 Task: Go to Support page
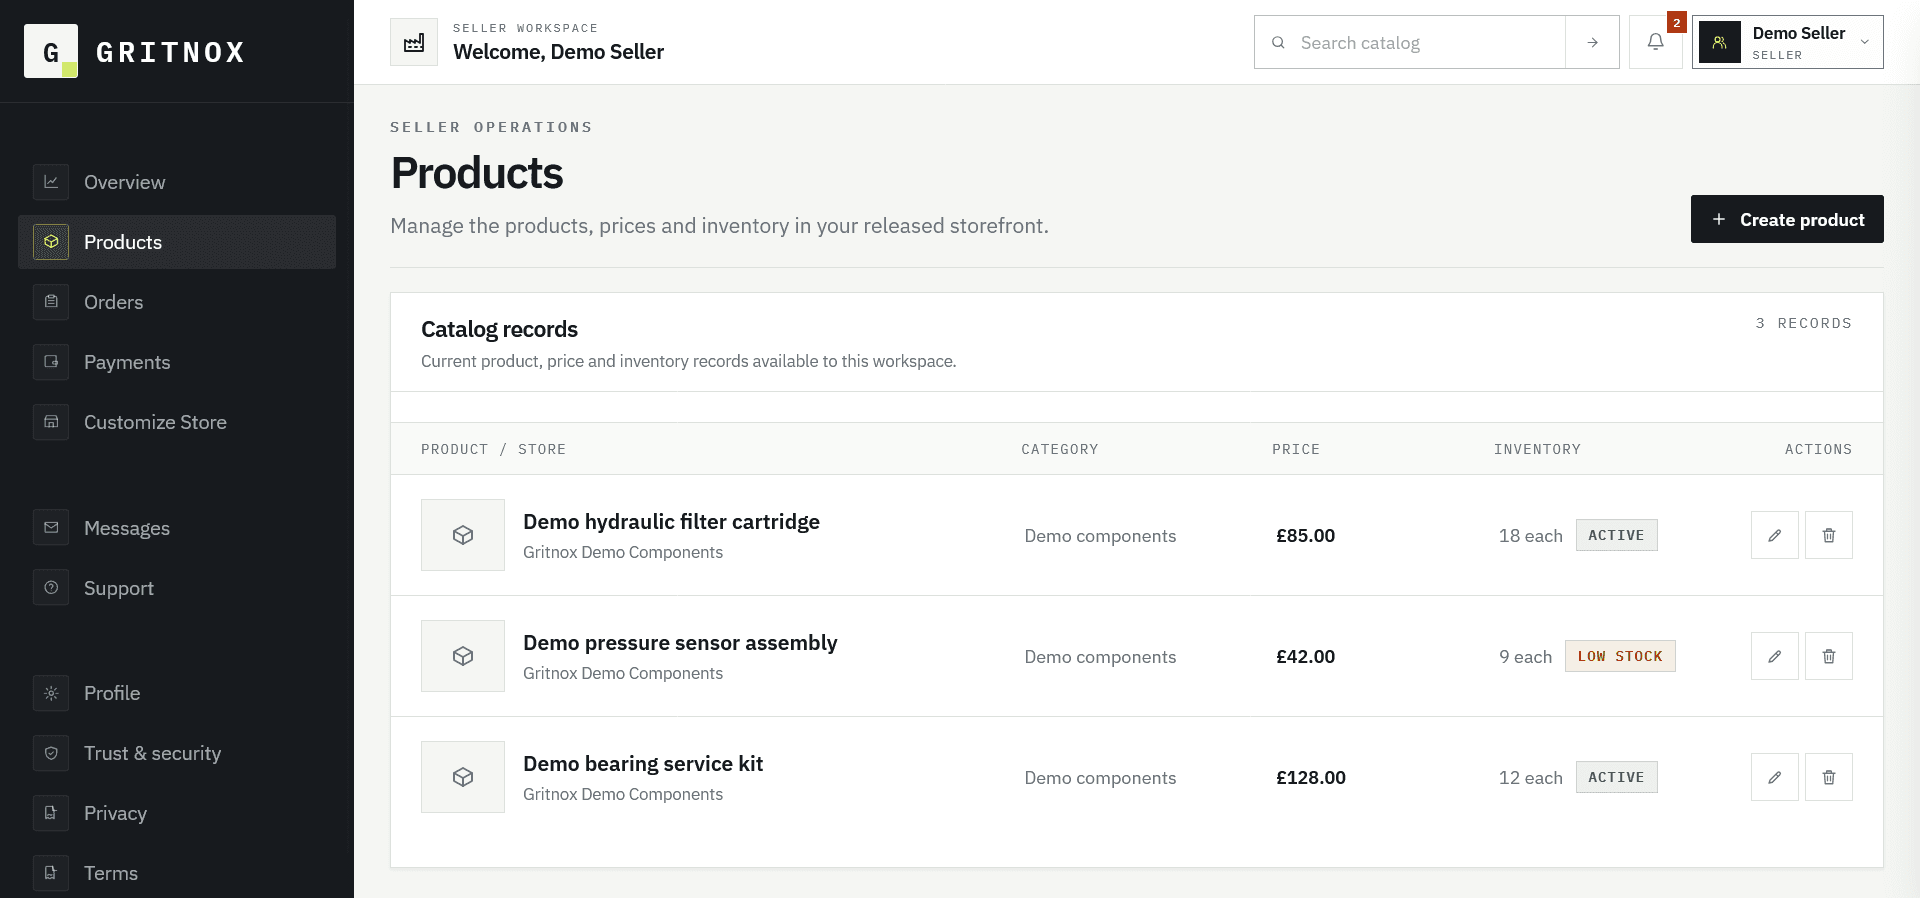click(x=177, y=588)
